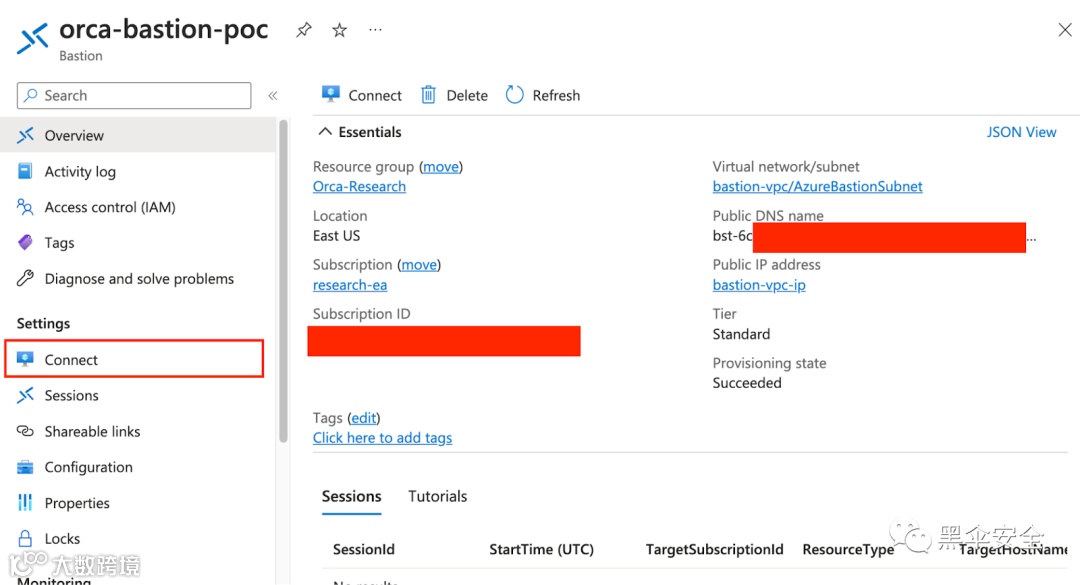Switch to the Sessions tab
This screenshot has height=585, width=1080.
351,497
